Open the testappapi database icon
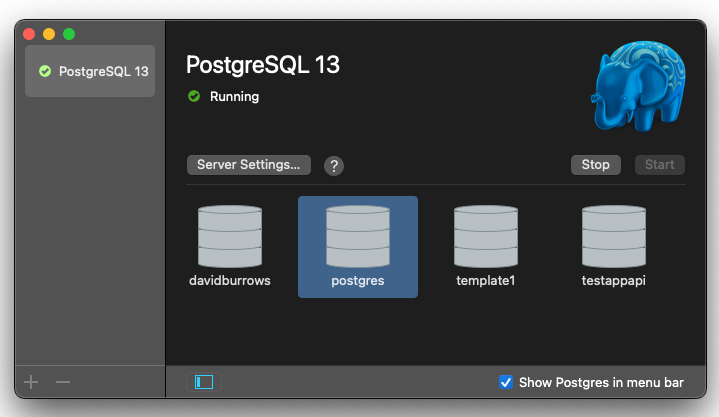This screenshot has height=417, width=719. 614,237
